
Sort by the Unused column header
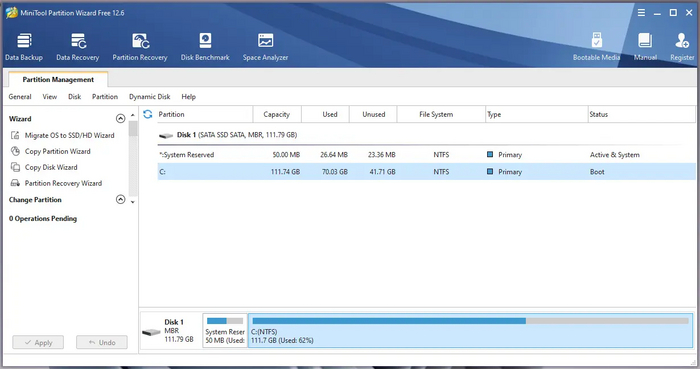pyautogui.click(x=374, y=114)
